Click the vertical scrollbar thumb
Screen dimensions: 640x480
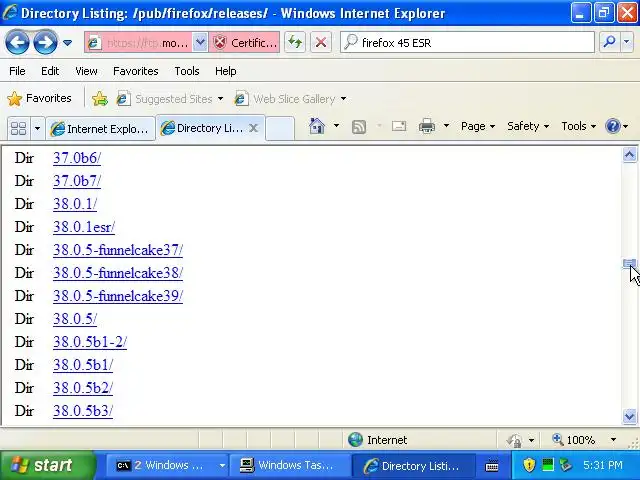point(629,264)
